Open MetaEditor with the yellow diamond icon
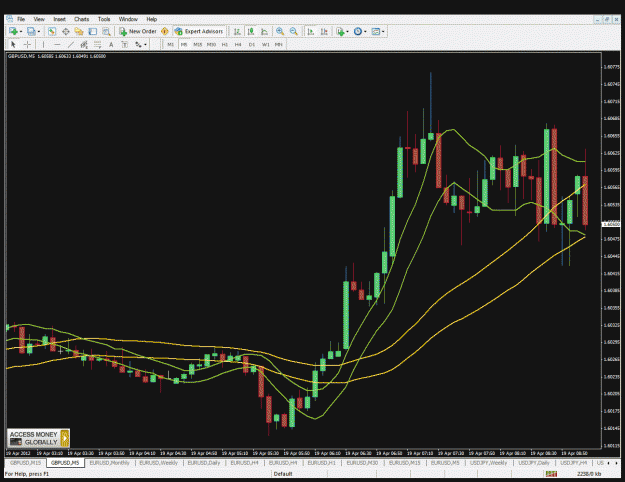 (x=165, y=31)
